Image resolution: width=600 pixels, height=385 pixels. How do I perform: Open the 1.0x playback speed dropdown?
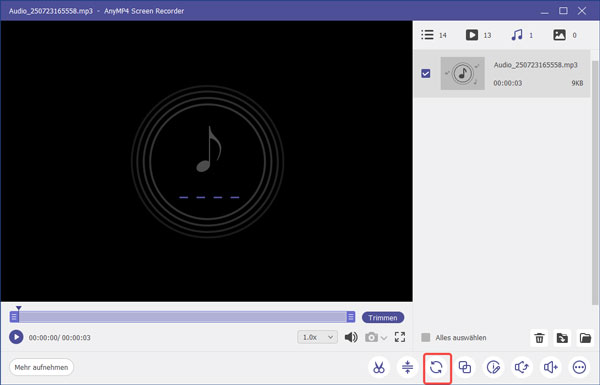[317, 337]
